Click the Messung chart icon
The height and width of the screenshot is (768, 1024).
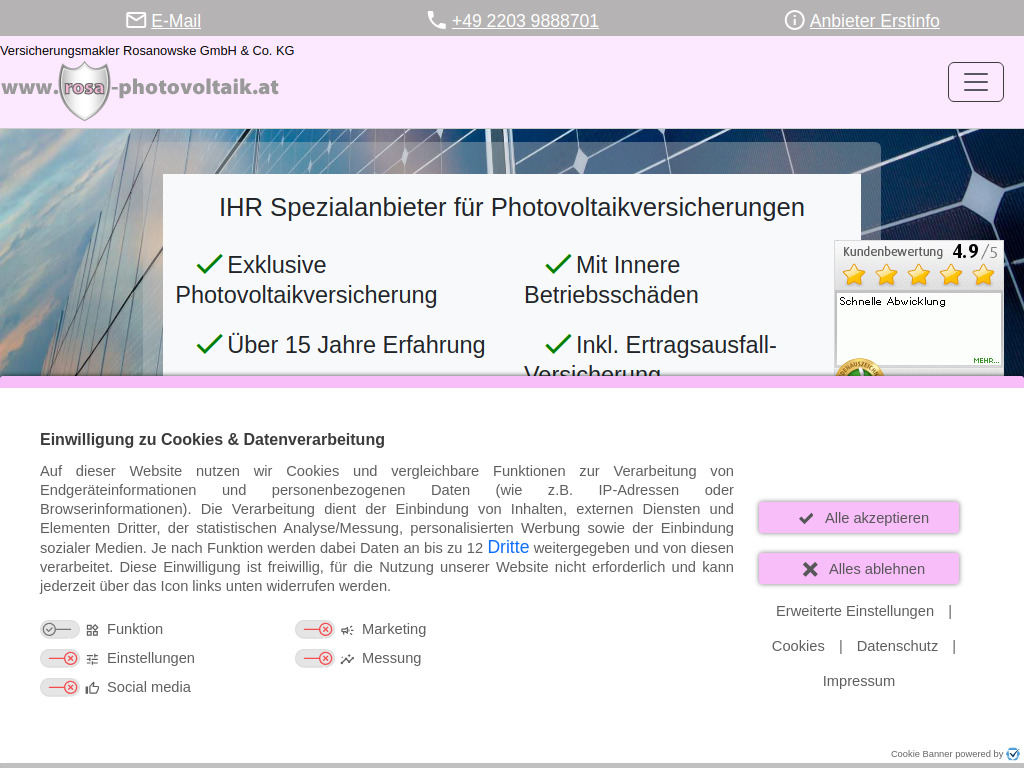[x=347, y=658]
